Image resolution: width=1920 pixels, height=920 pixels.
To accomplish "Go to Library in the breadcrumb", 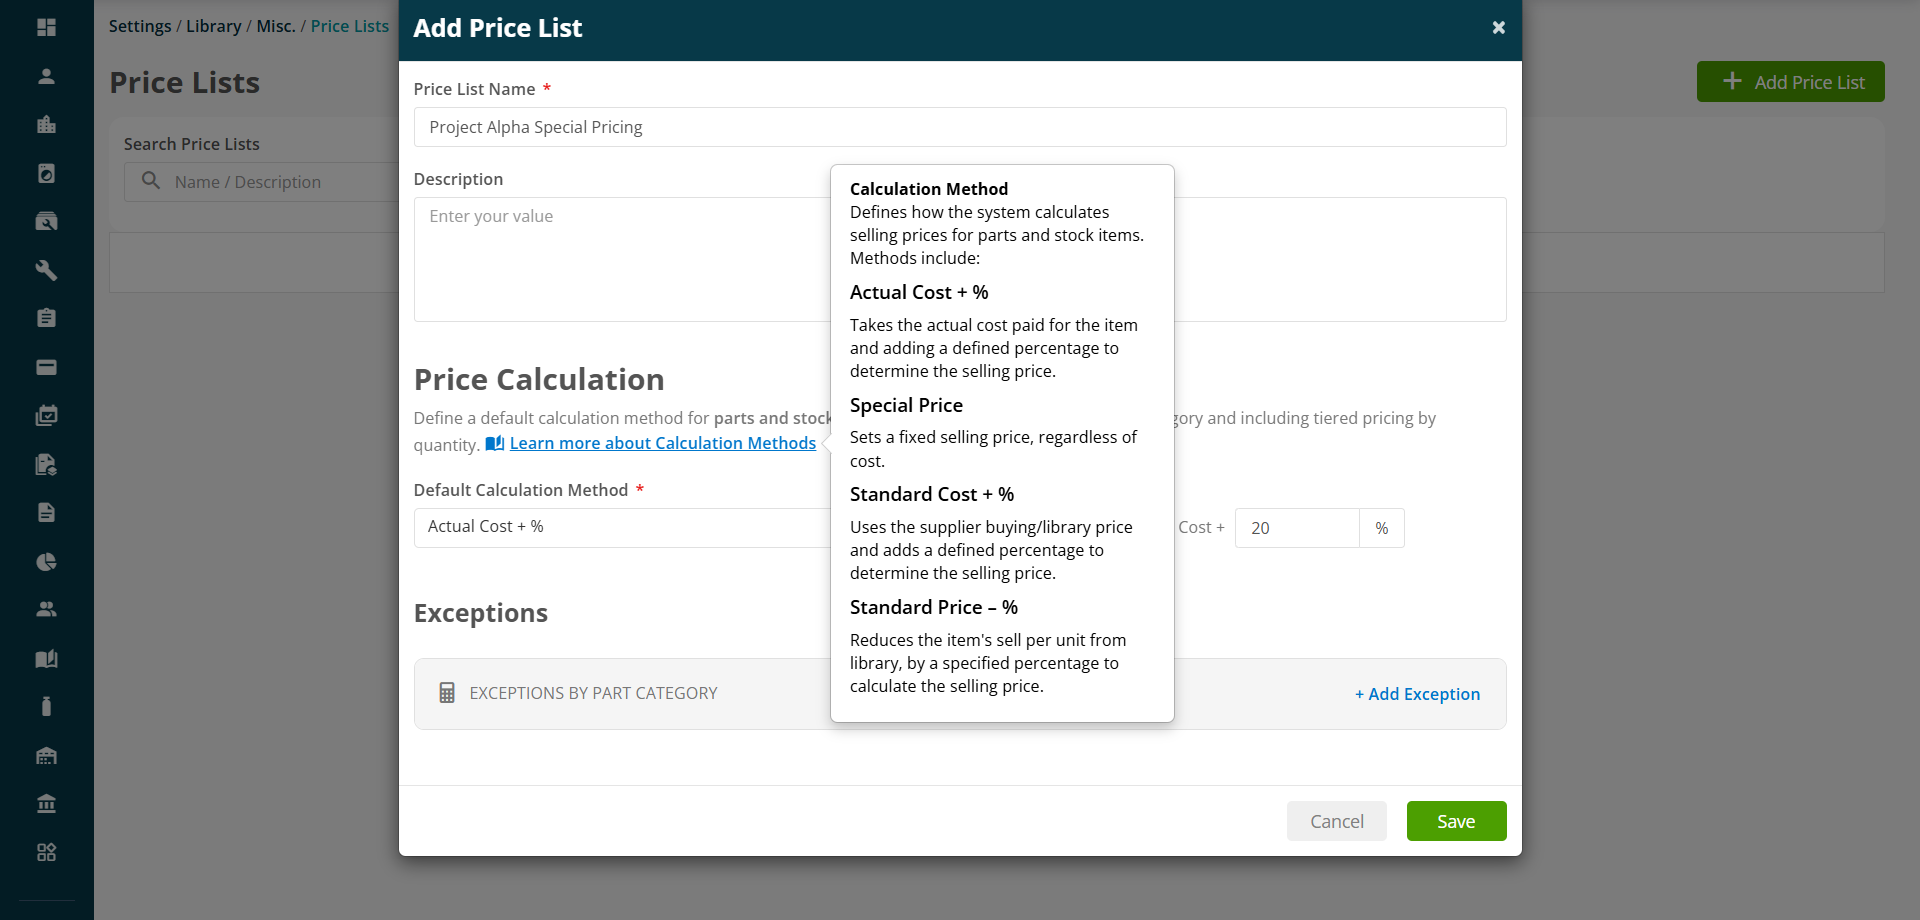I will point(214,26).
